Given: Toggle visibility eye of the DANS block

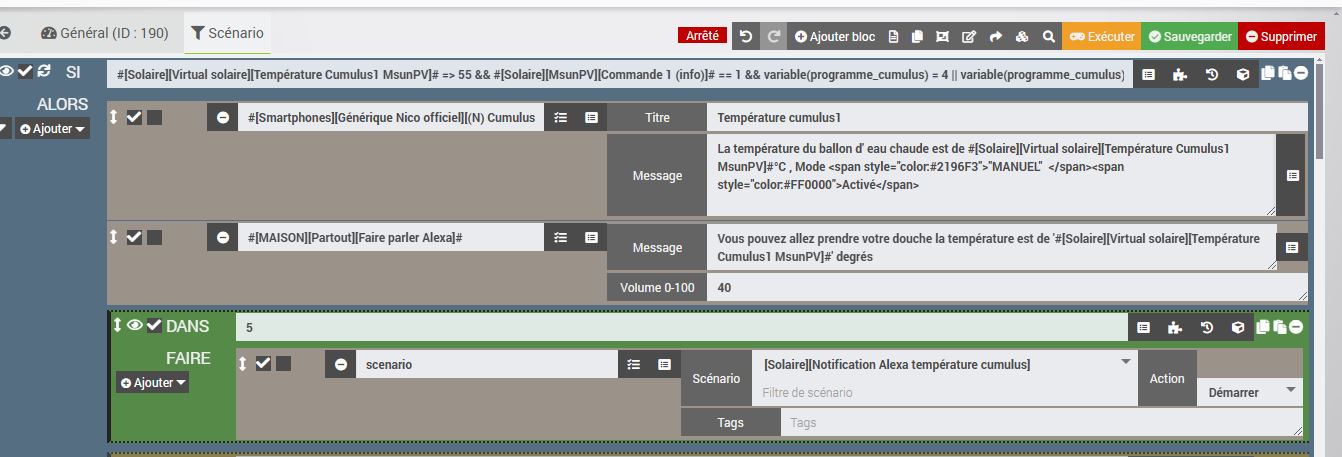Looking at the screenshot, I should coord(135,325).
